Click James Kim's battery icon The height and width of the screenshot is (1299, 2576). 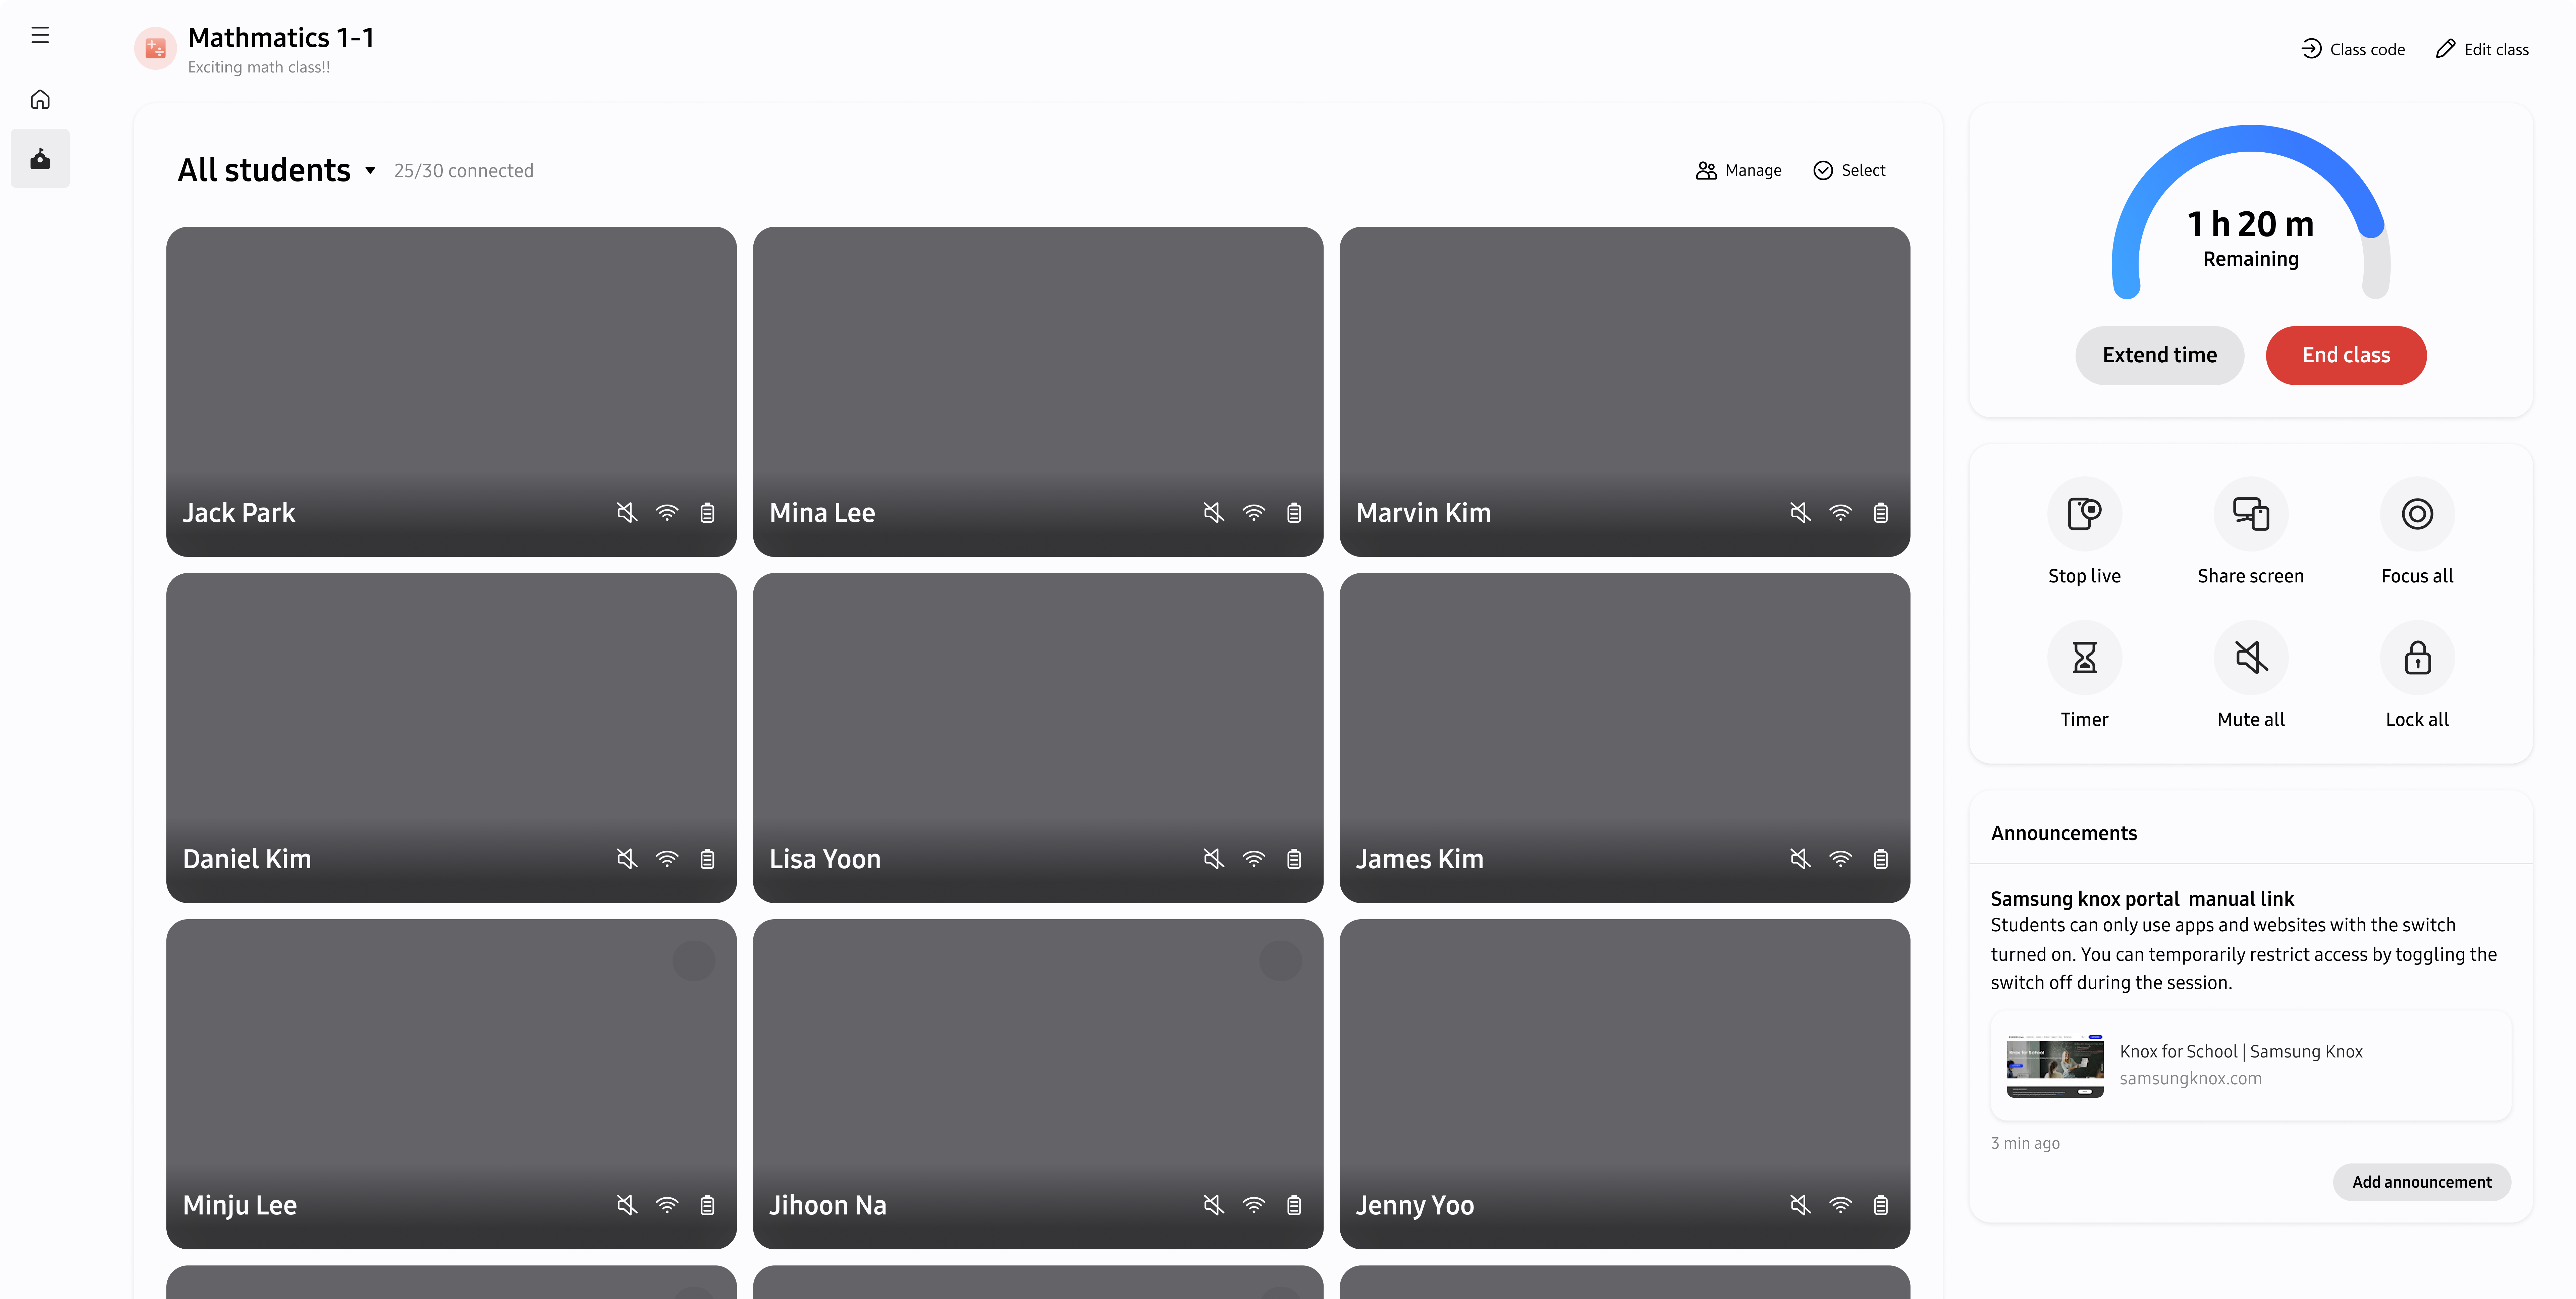pos(1881,859)
